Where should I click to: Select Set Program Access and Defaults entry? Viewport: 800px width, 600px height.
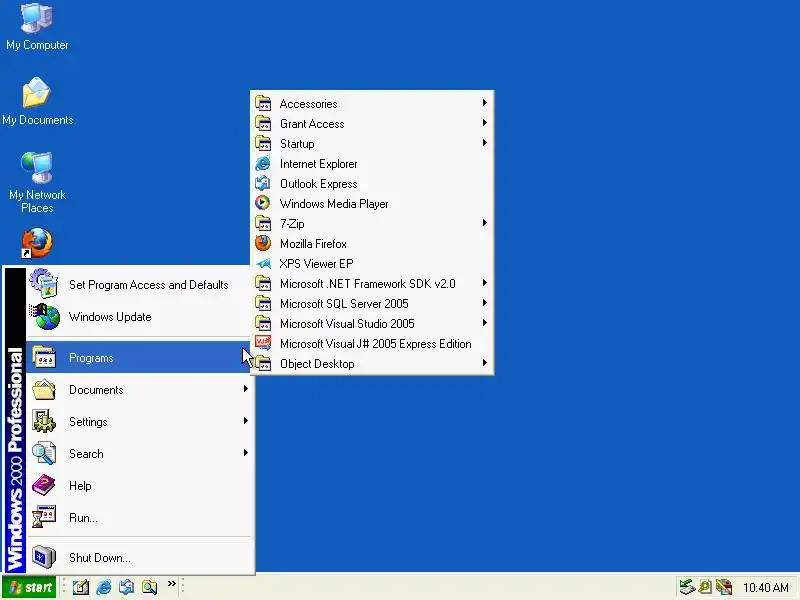(x=139, y=285)
